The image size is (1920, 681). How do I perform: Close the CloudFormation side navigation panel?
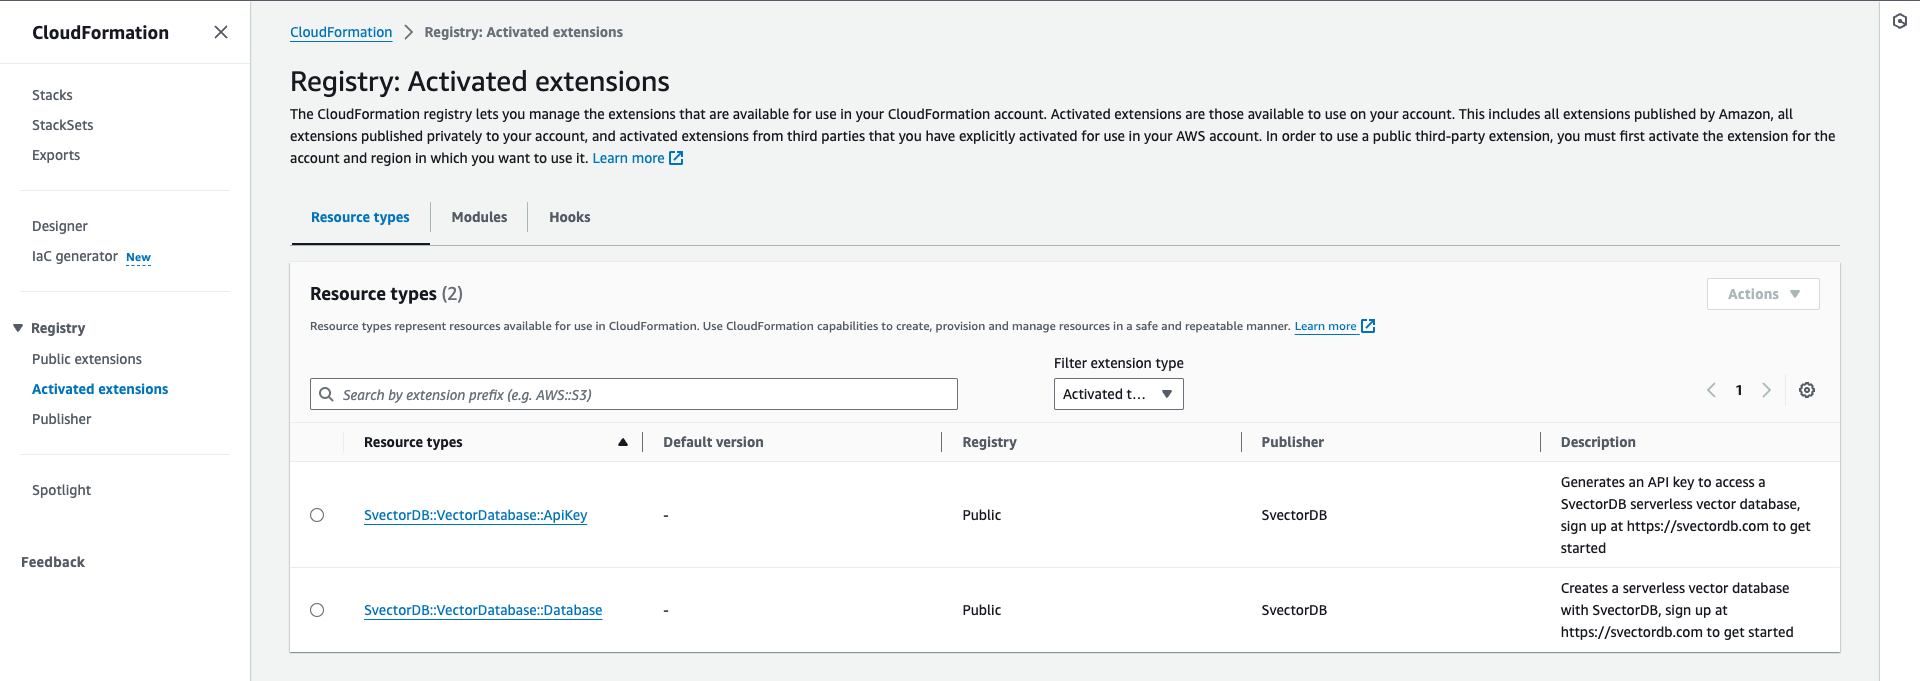coord(221,32)
